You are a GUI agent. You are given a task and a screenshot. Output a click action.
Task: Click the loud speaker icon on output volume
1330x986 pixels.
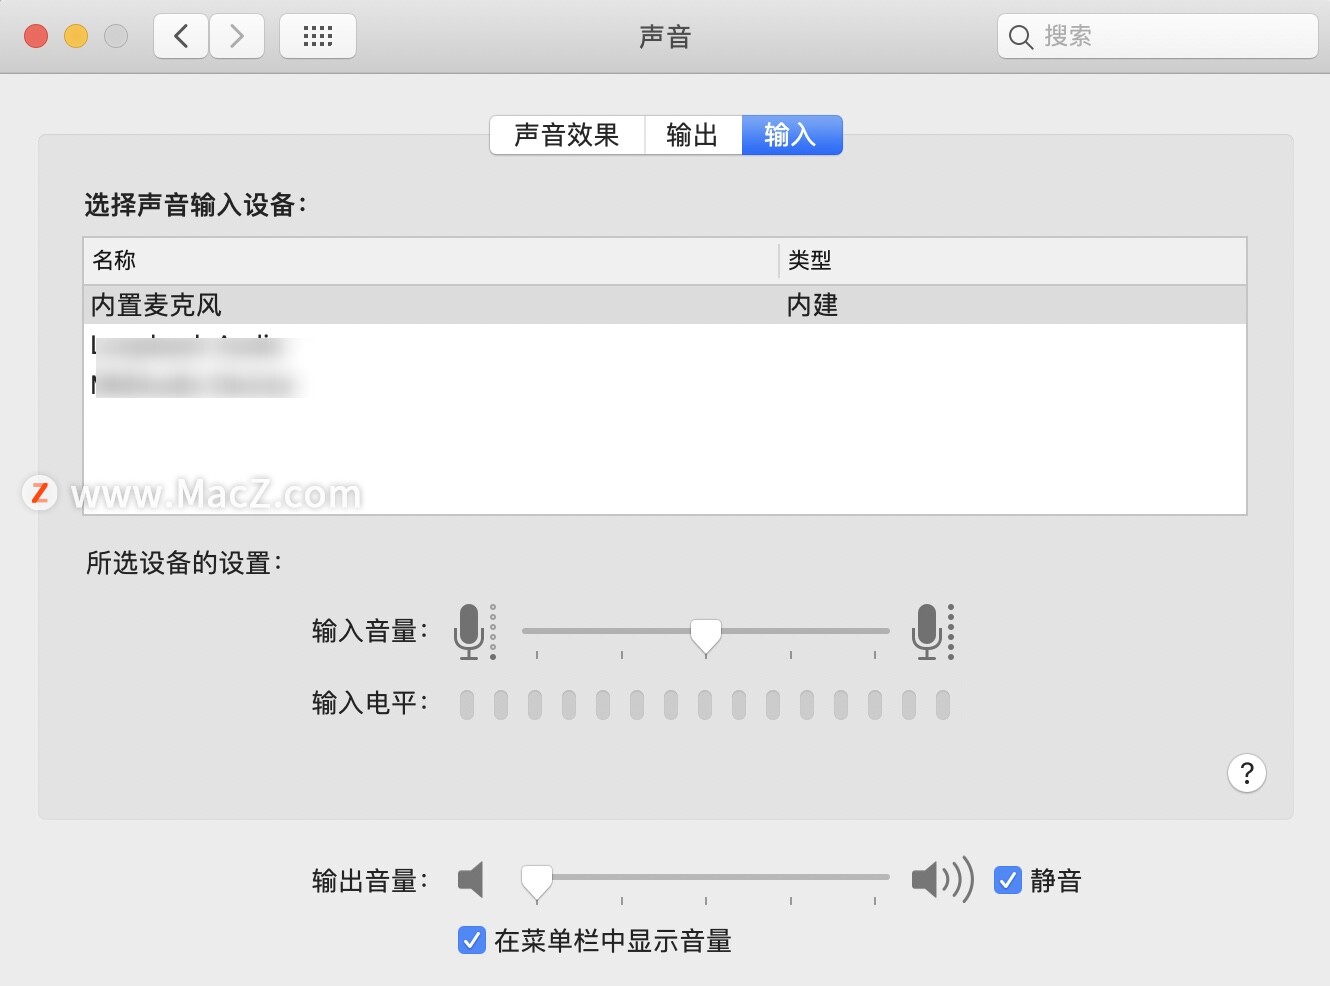941,879
